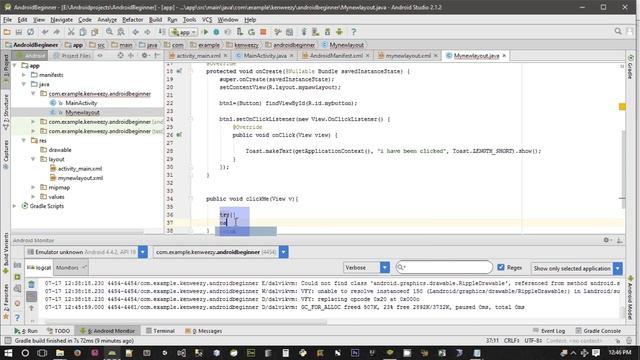Toggle the Regex checkbox

point(501,267)
